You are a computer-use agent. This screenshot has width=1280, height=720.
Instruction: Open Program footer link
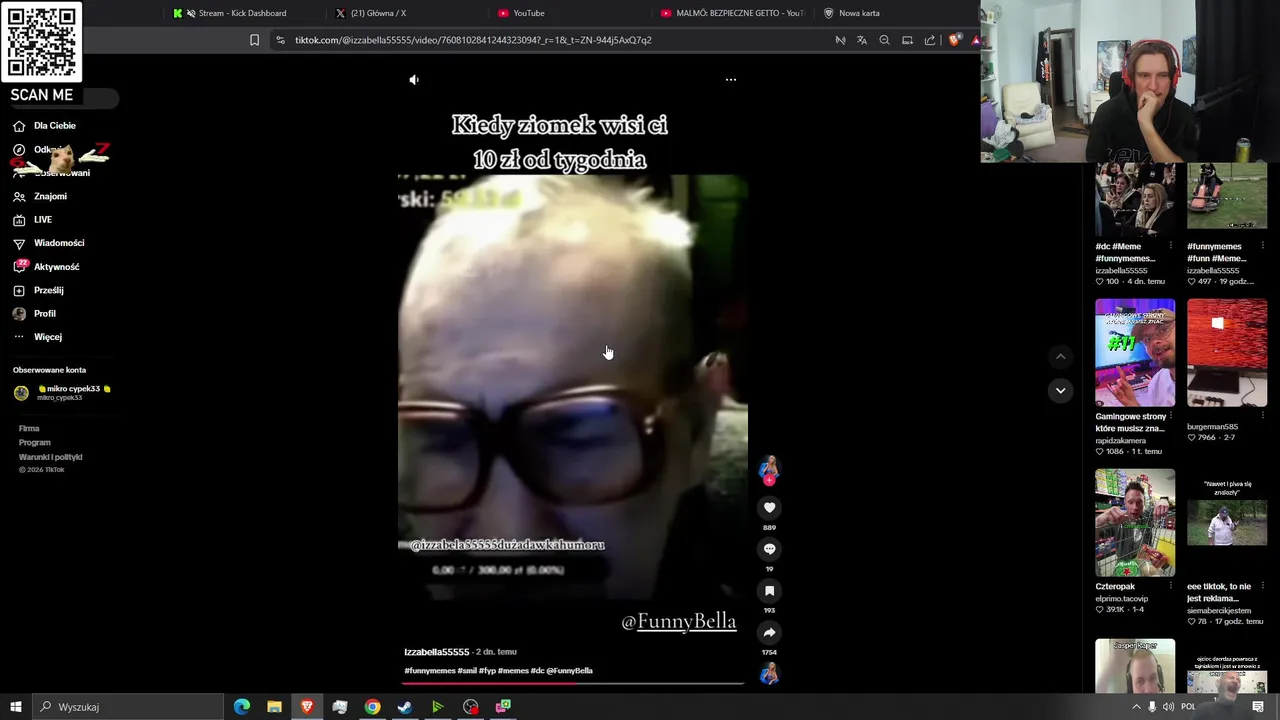(x=34, y=442)
